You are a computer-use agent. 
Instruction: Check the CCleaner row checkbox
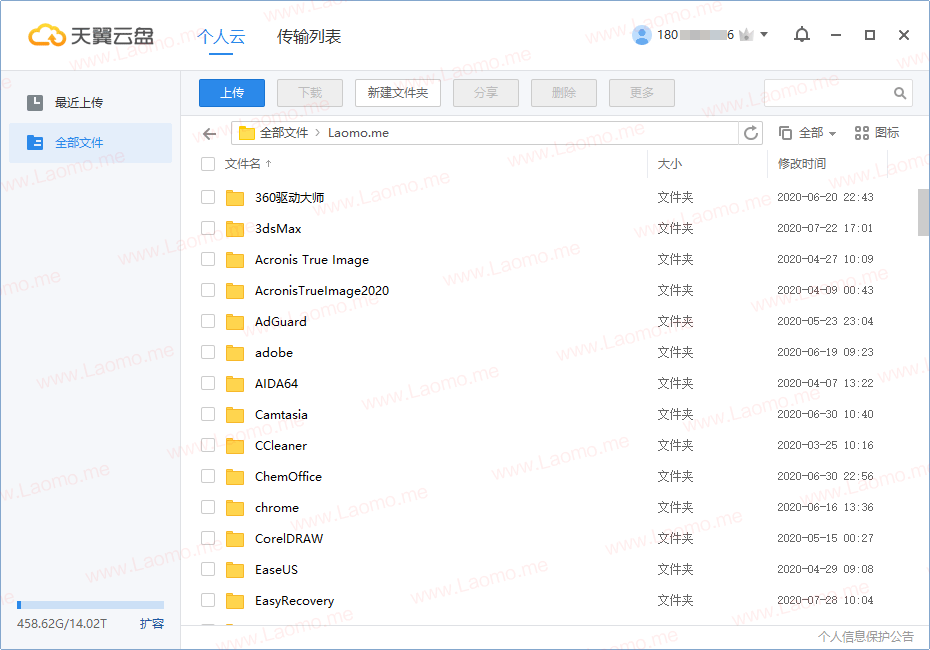[x=208, y=445]
